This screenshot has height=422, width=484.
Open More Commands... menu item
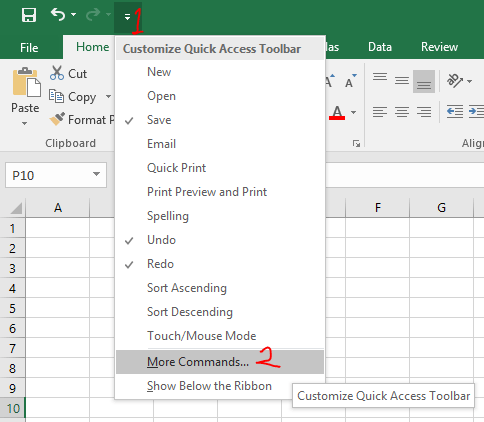[220, 362]
